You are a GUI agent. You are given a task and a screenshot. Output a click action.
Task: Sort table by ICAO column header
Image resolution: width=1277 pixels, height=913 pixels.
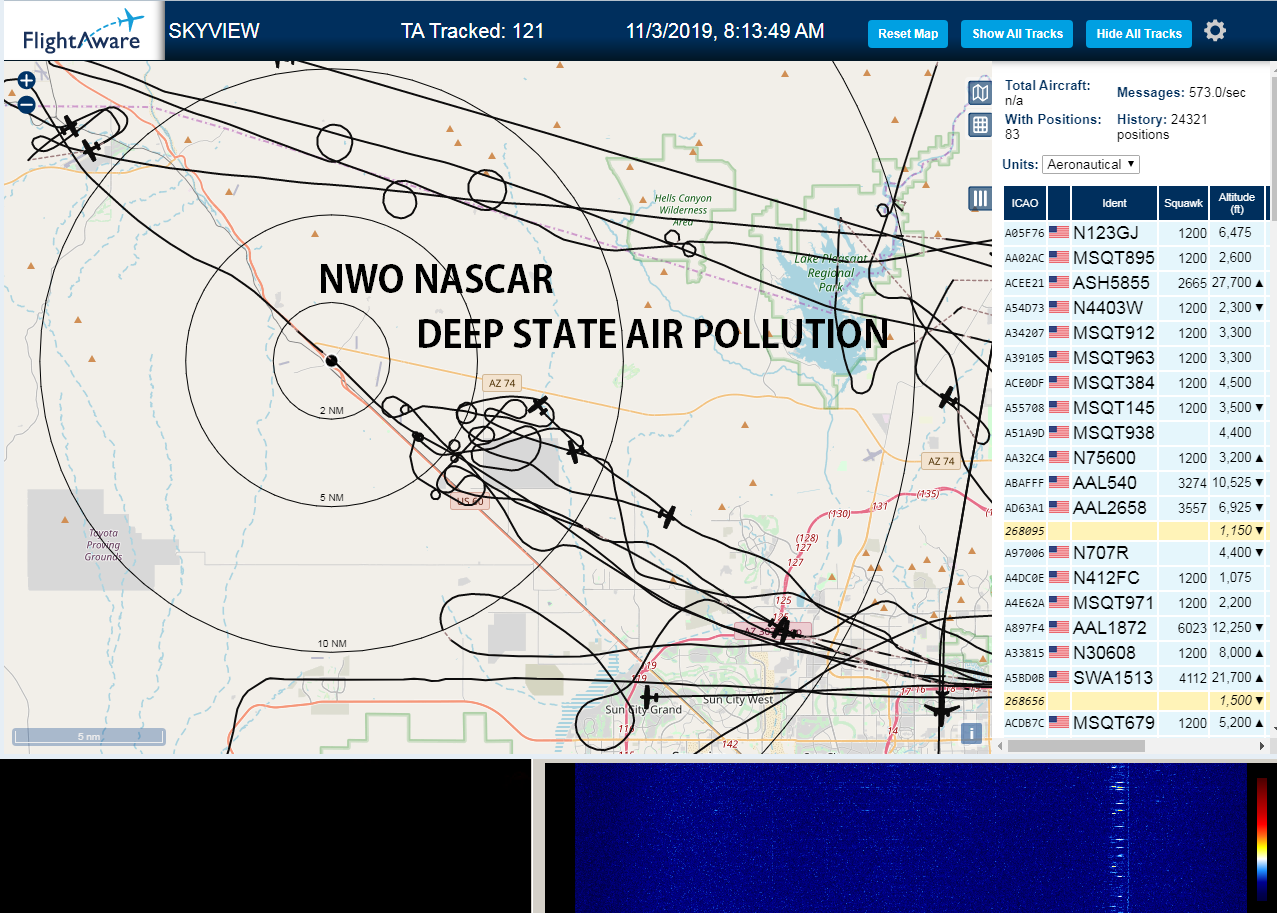pyautogui.click(x=1025, y=203)
